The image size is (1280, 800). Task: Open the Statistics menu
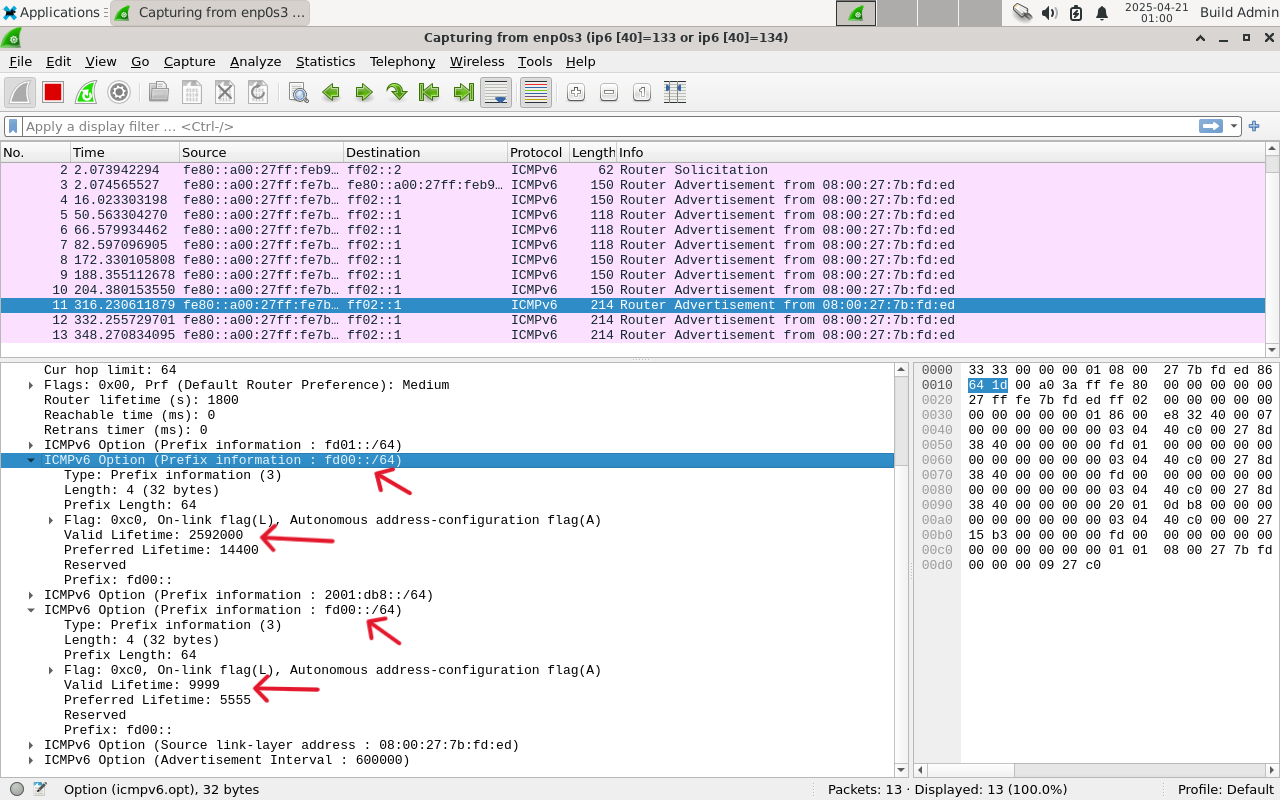click(x=325, y=61)
